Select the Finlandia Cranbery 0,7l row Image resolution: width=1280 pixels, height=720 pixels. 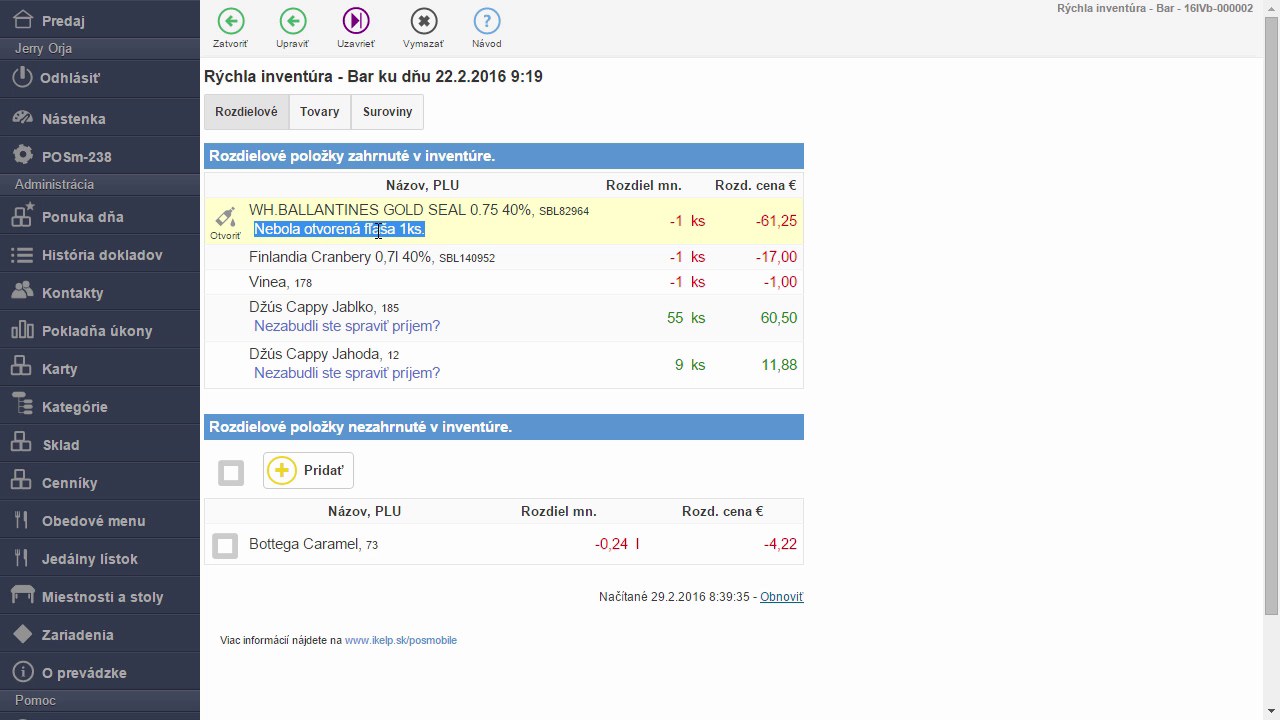[x=504, y=257]
